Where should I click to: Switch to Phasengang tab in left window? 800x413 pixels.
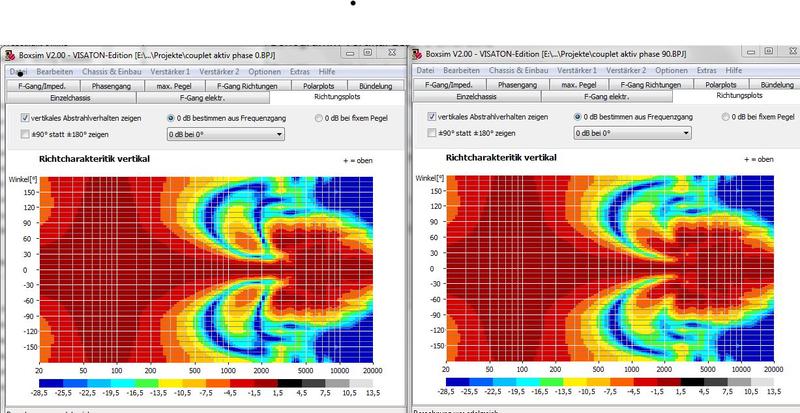[111, 86]
